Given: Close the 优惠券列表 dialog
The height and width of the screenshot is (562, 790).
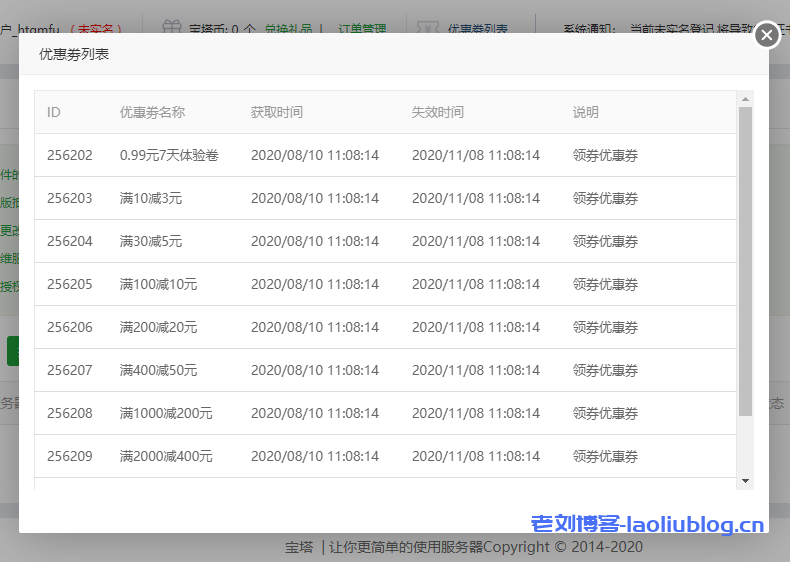Looking at the screenshot, I should (x=766, y=35).
